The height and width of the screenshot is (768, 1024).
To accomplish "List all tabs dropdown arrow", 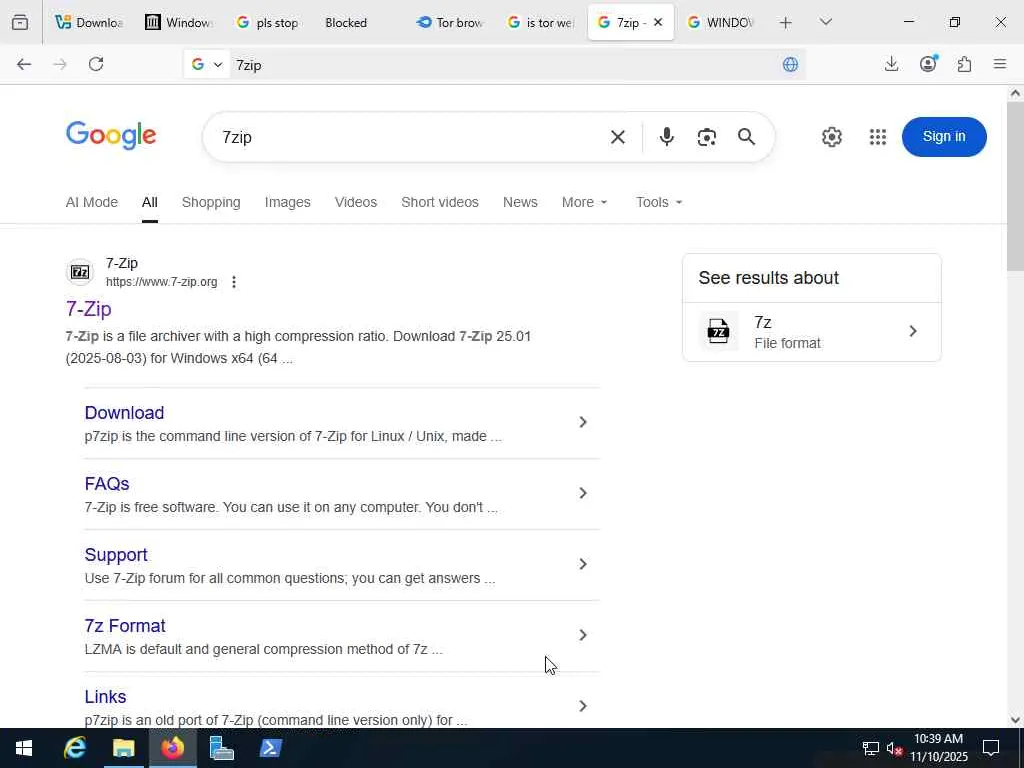I will (x=825, y=22).
